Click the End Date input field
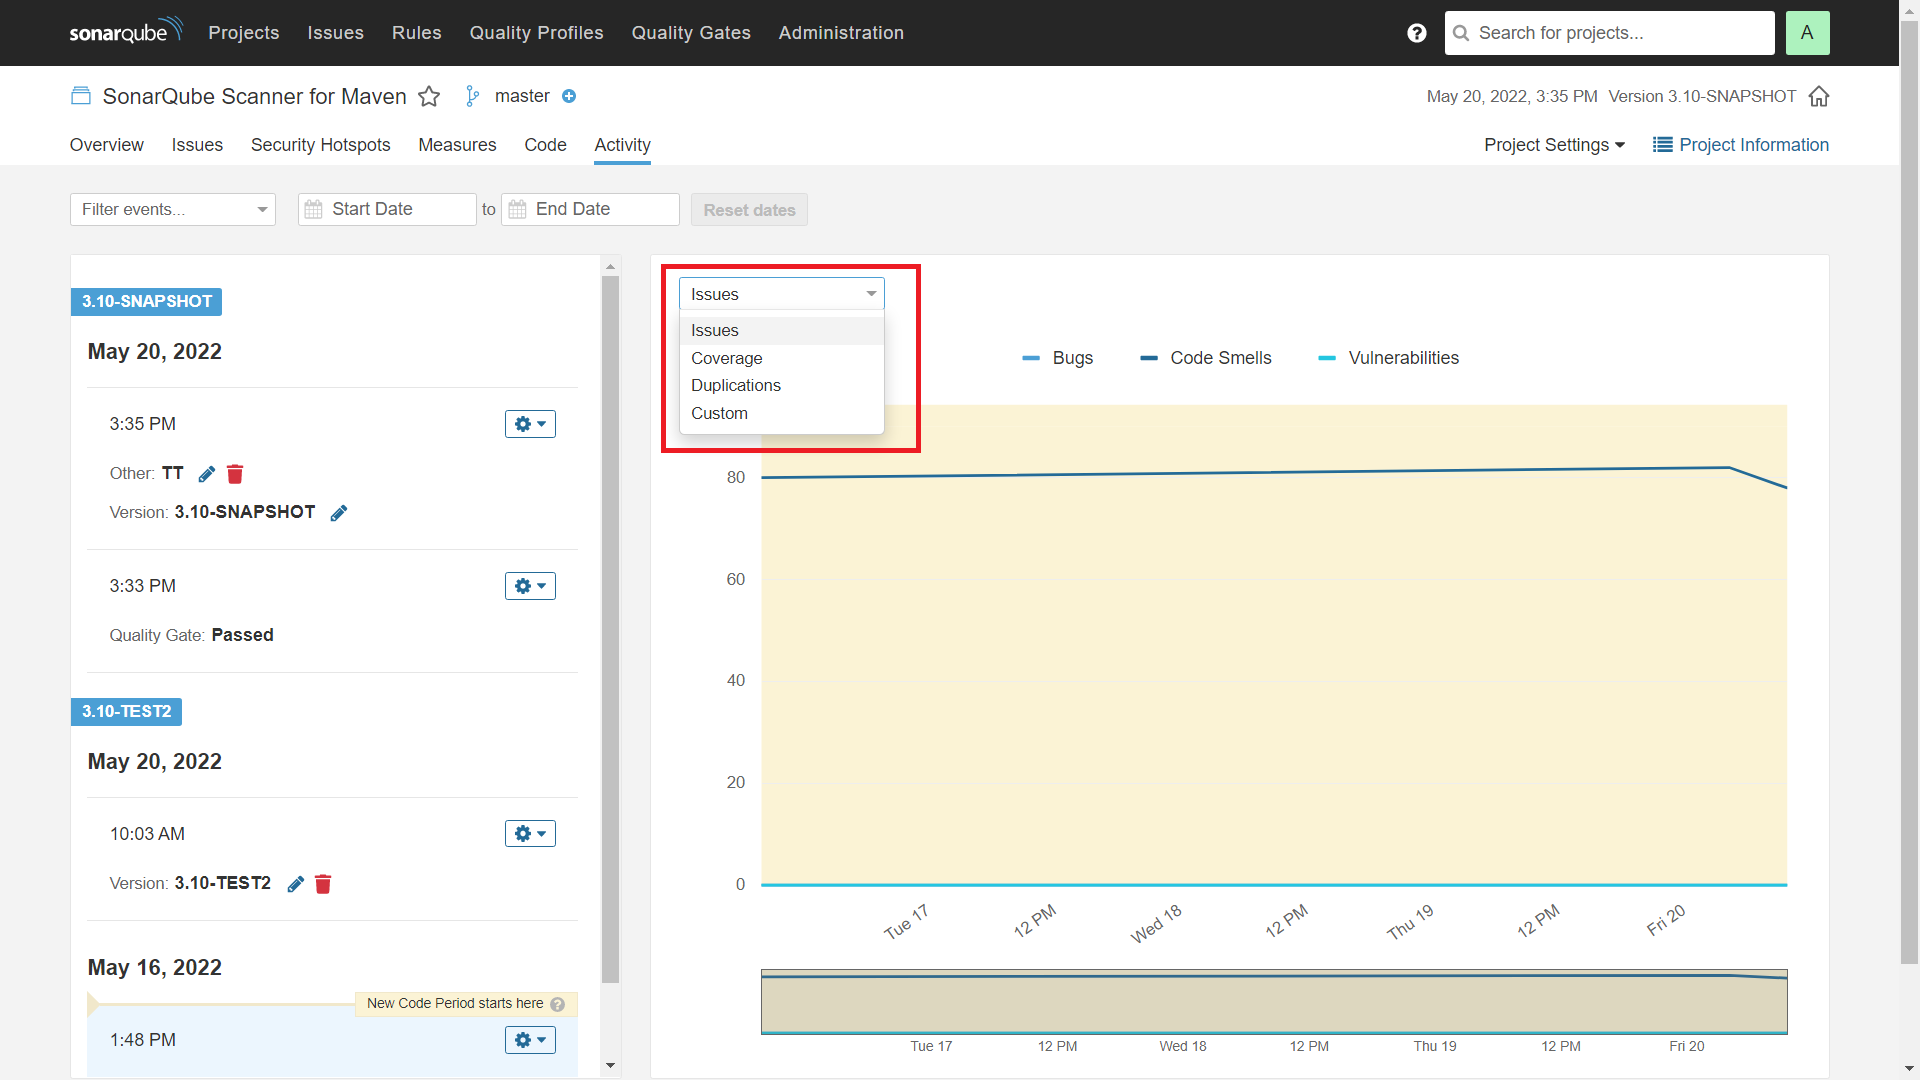 [x=590, y=209]
